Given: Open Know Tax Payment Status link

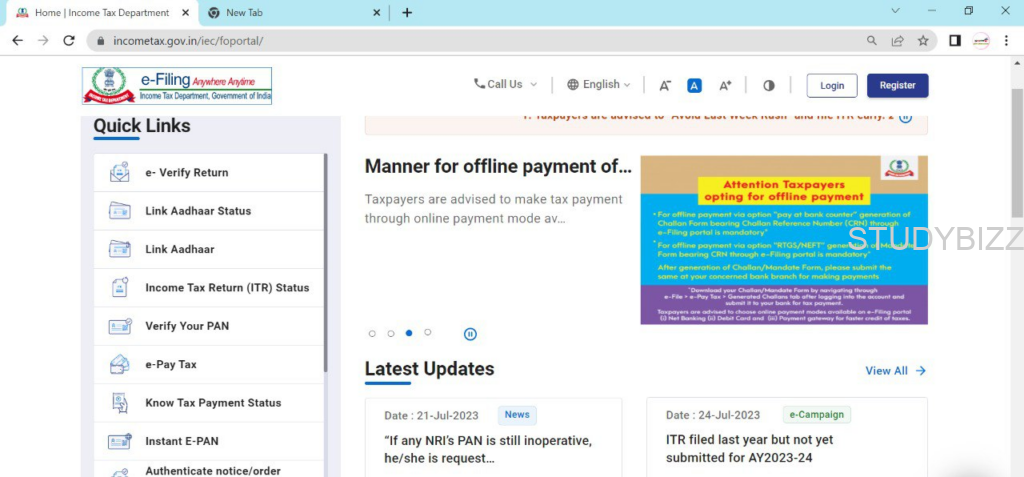Looking at the screenshot, I should pyautogui.click(x=213, y=403).
